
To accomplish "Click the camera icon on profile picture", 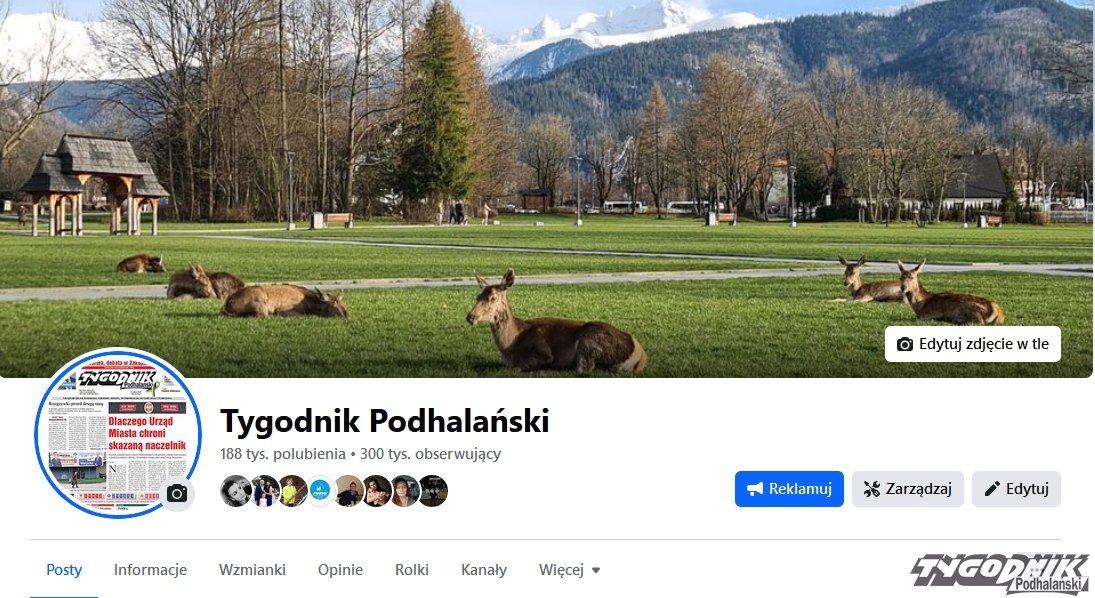I will (177, 493).
